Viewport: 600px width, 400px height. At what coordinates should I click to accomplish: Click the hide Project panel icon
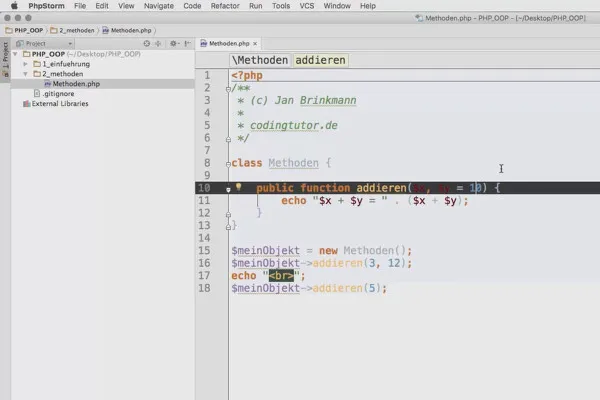click(188, 43)
